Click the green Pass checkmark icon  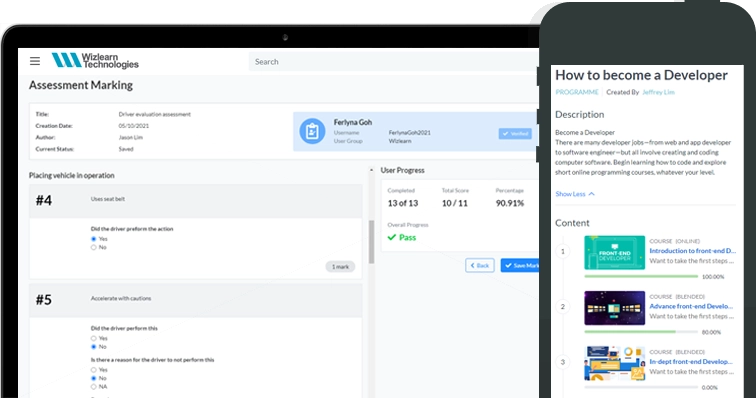(x=392, y=237)
